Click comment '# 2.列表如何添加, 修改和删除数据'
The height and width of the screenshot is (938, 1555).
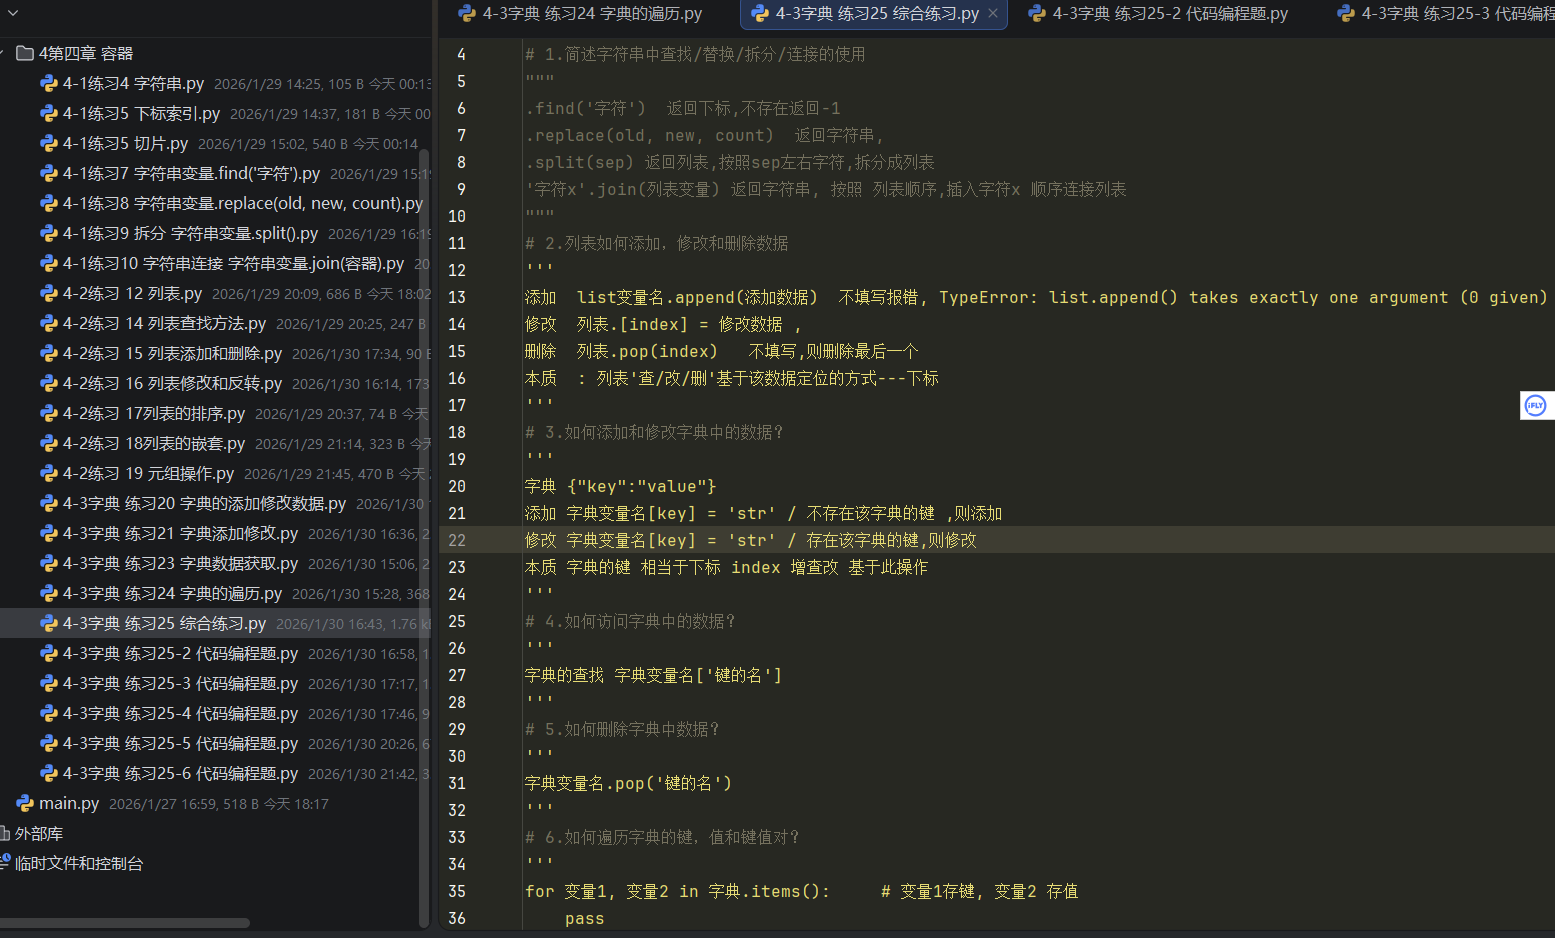(656, 243)
